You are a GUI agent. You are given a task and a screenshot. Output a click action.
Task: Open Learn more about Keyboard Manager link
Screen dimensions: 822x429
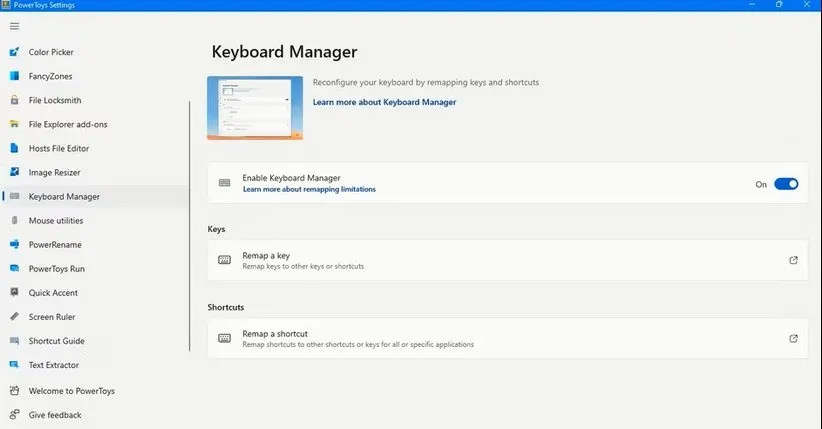coord(384,102)
